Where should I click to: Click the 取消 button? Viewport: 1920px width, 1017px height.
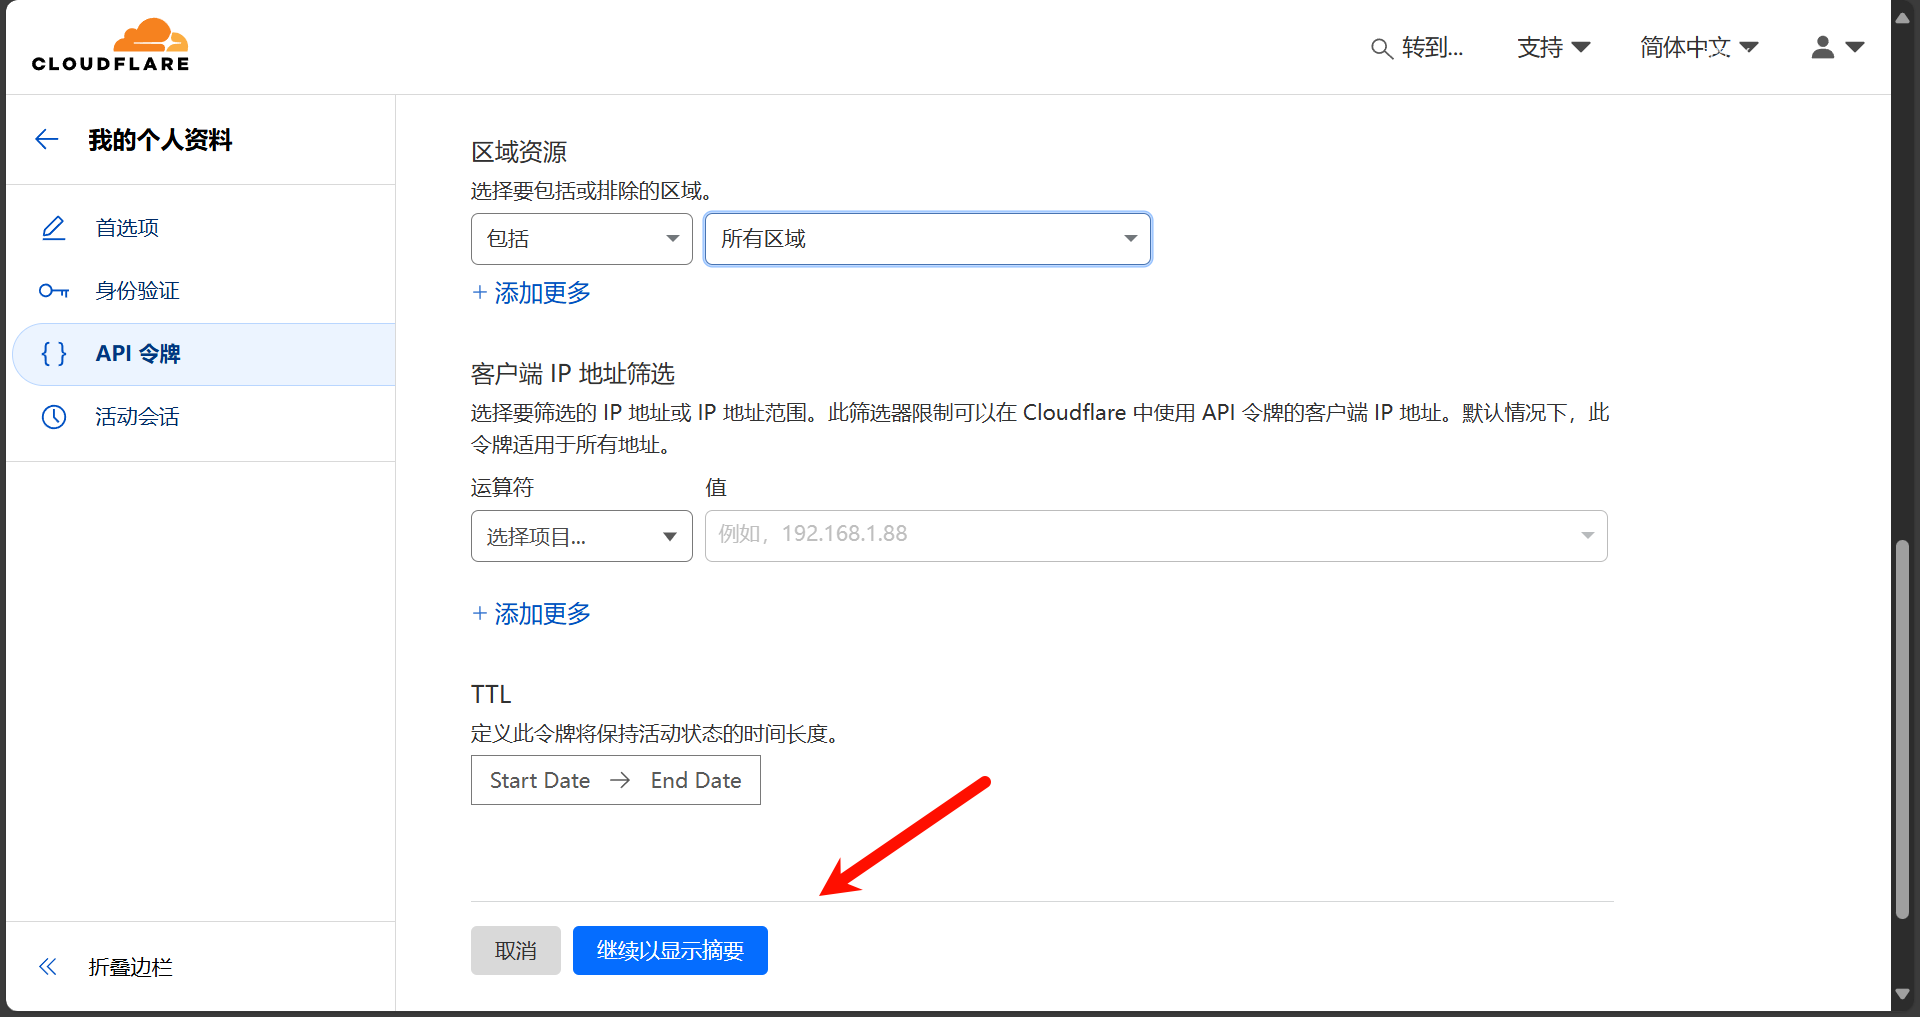point(516,950)
